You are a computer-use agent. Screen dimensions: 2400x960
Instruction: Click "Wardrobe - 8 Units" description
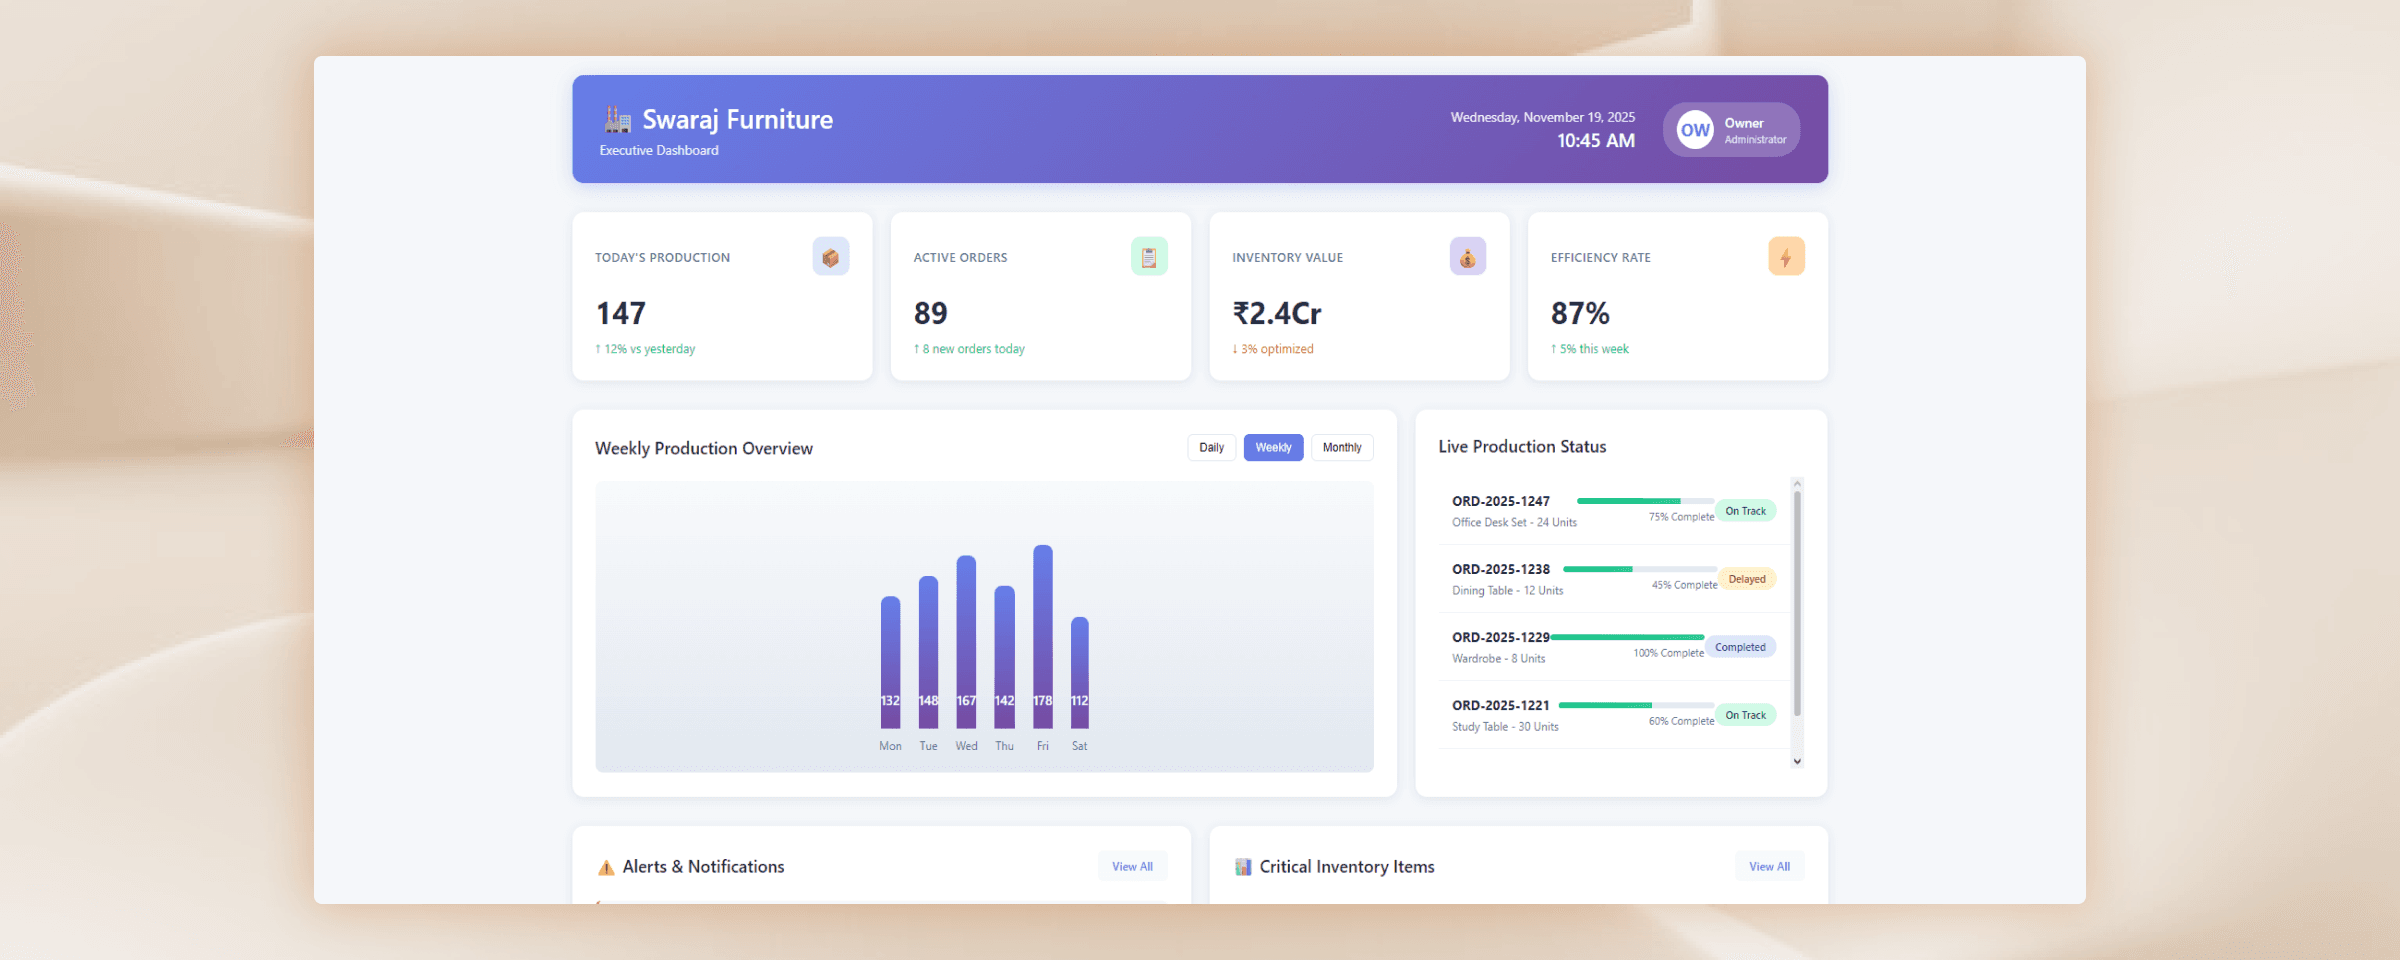pyautogui.click(x=1498, y=659)
